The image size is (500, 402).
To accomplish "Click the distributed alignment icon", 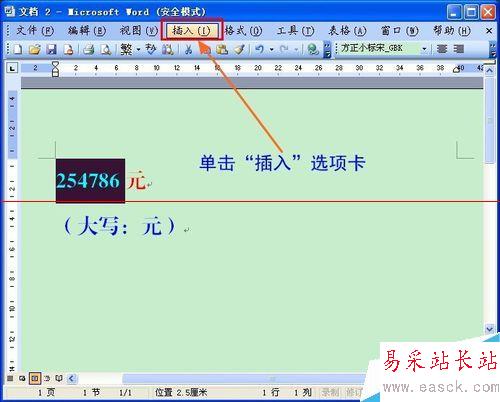I will coord(459,49).
